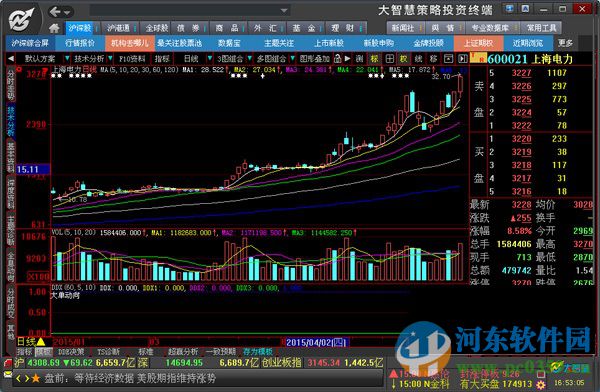Screen dimensions: 600x392
Task: Expand the 更多 menu
Action: [565, 43]
